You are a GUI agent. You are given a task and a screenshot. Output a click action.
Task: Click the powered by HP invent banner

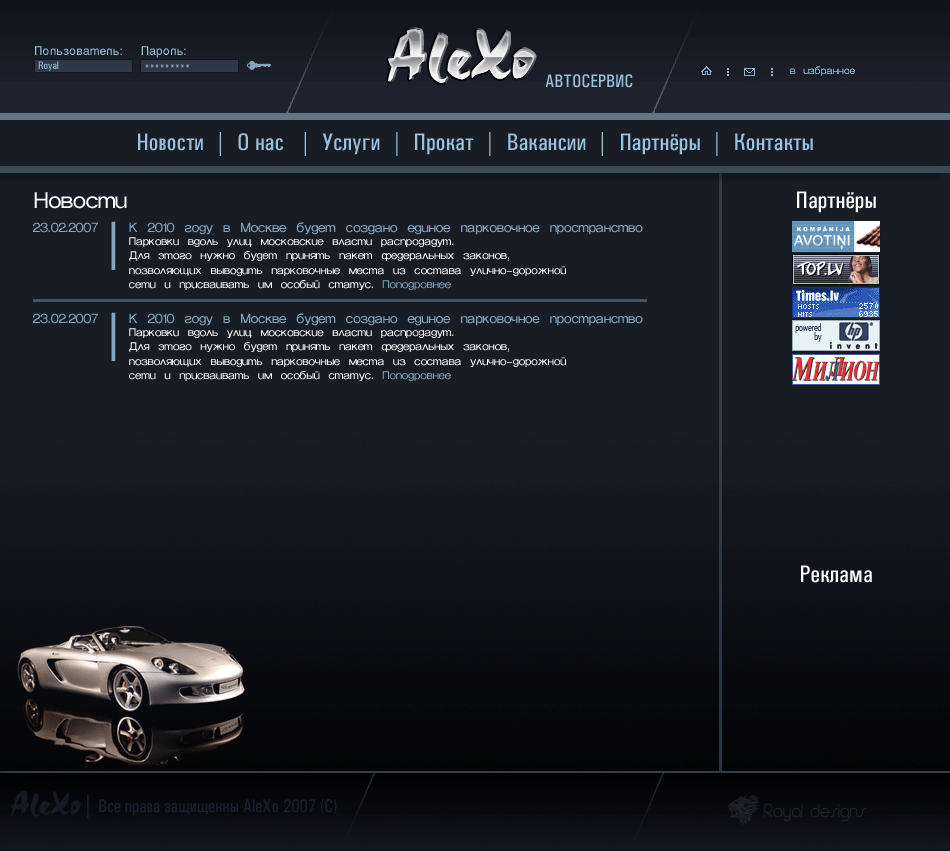point(835,335)
